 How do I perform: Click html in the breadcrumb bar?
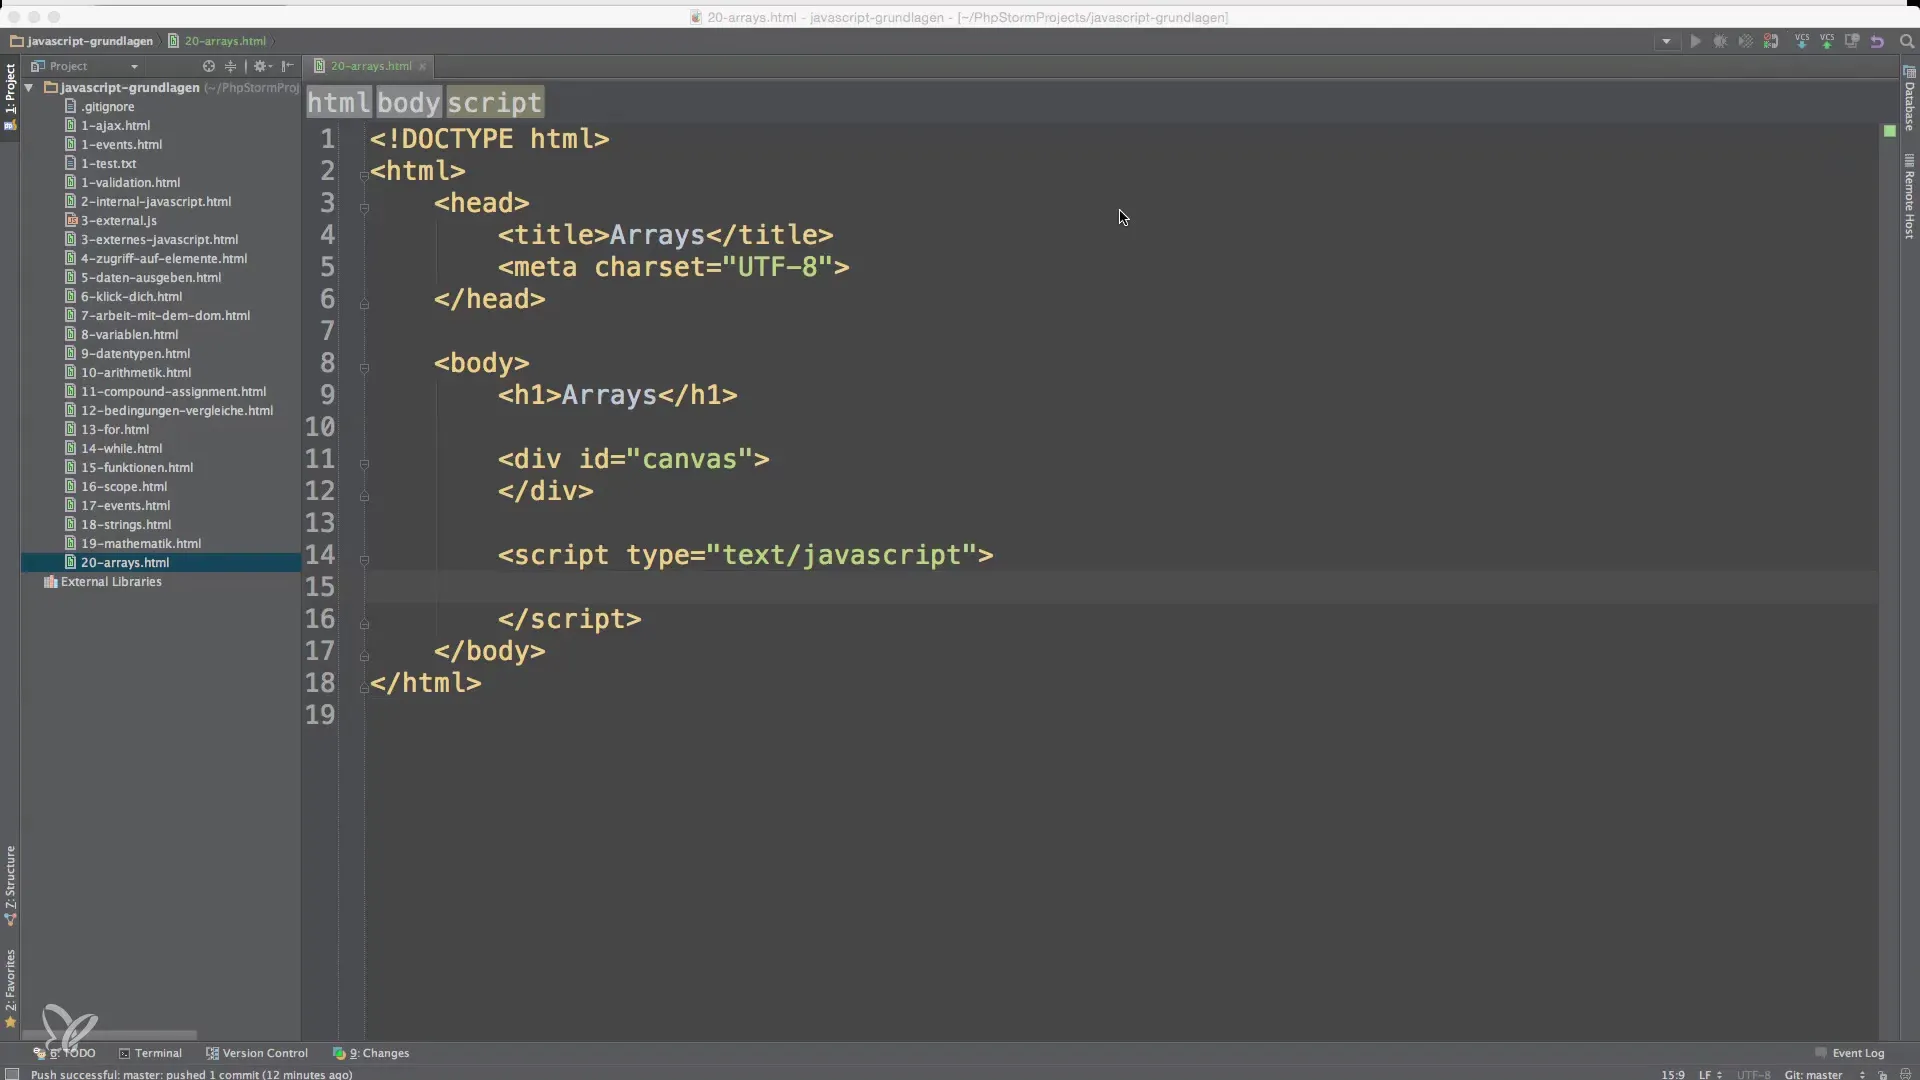click(x=339, y=102)
